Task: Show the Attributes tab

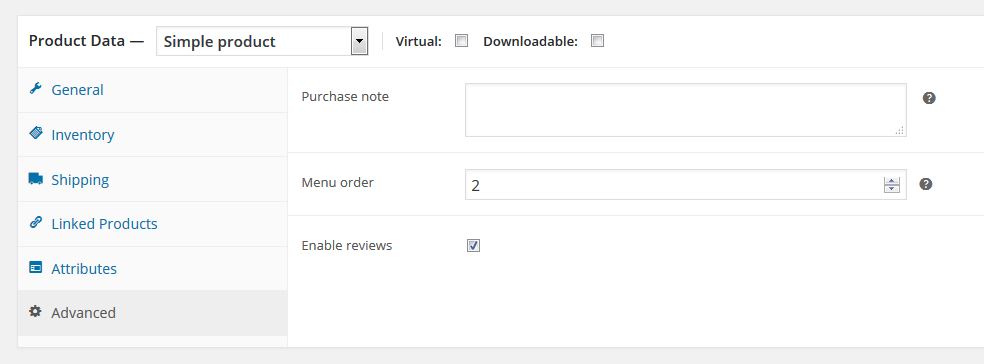Action: point(152,269)
